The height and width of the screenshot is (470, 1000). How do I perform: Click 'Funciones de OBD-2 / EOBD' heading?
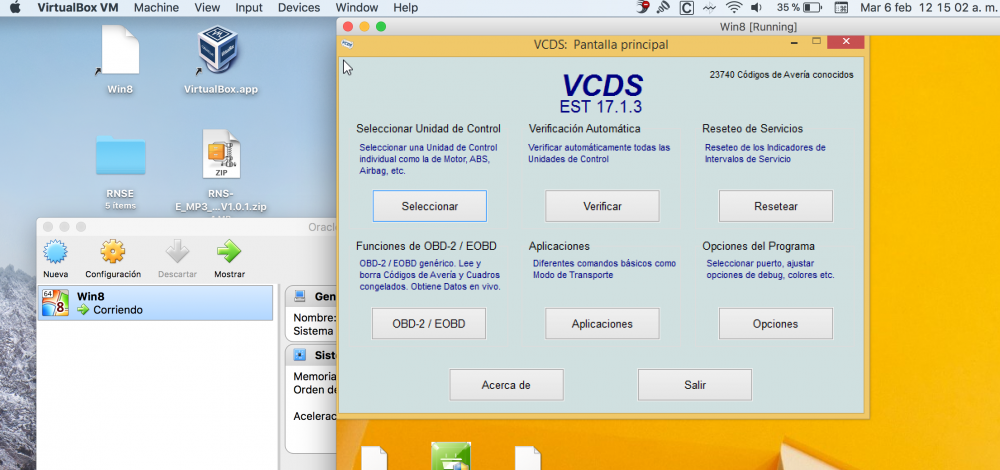click(x=426, y=246)
